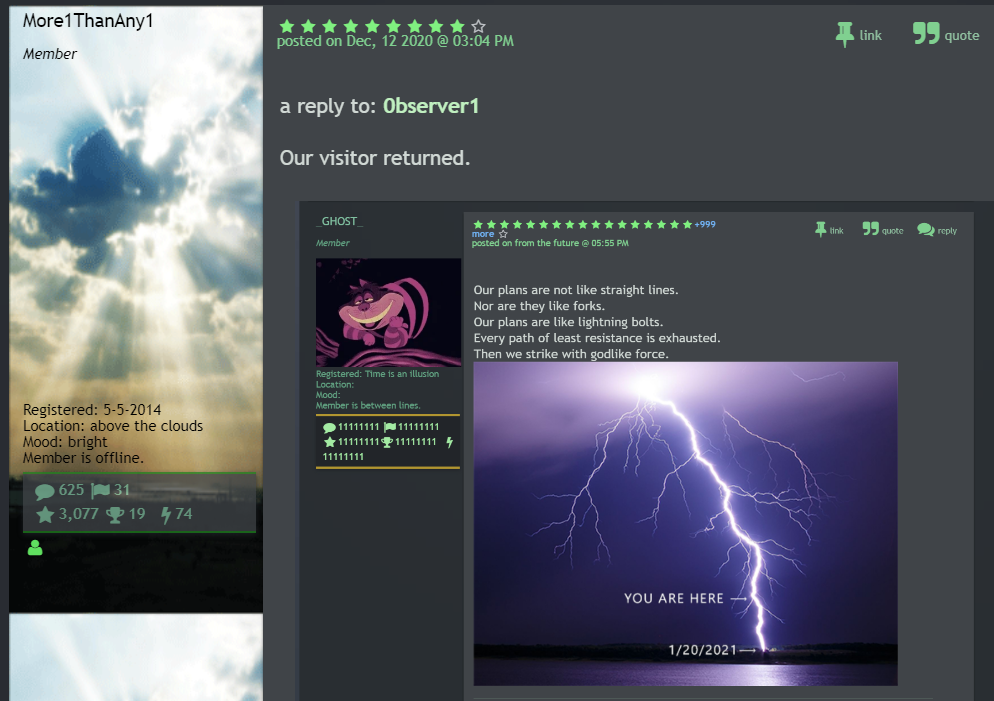Click the 'Mood: bright' text

point(65,442)
